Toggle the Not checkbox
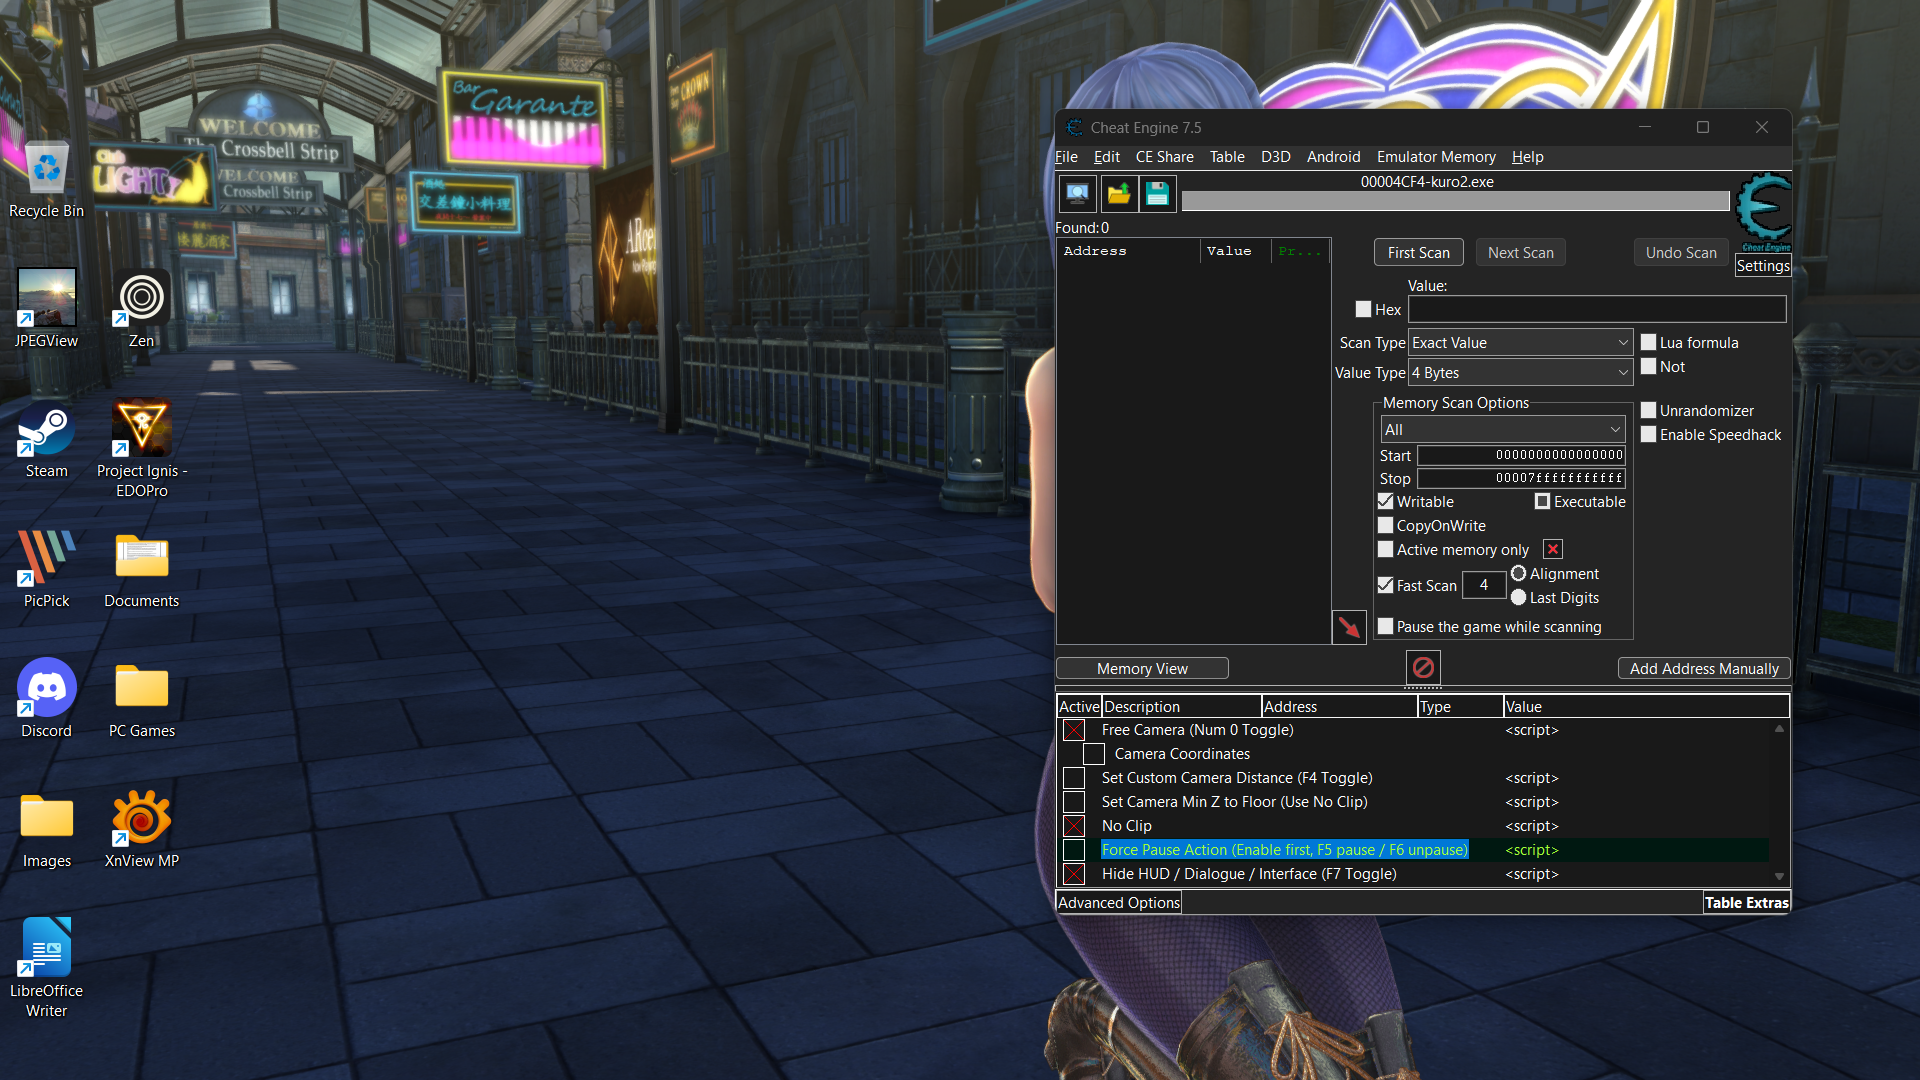Viewport: 1920px width, 1080px height. click(x=1648, y=366)
